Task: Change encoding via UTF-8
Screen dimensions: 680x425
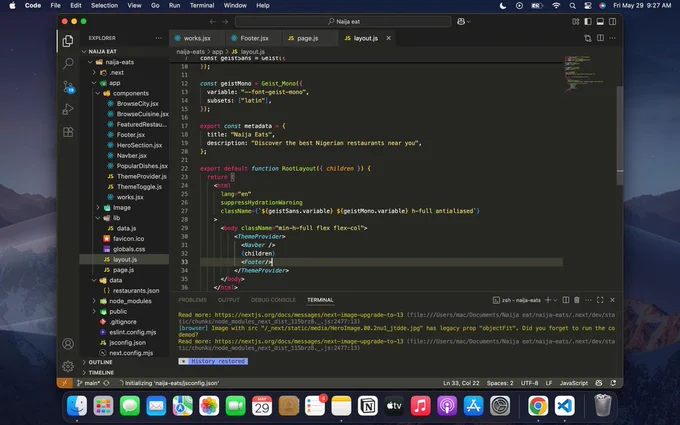Action: tap(530, 383)
